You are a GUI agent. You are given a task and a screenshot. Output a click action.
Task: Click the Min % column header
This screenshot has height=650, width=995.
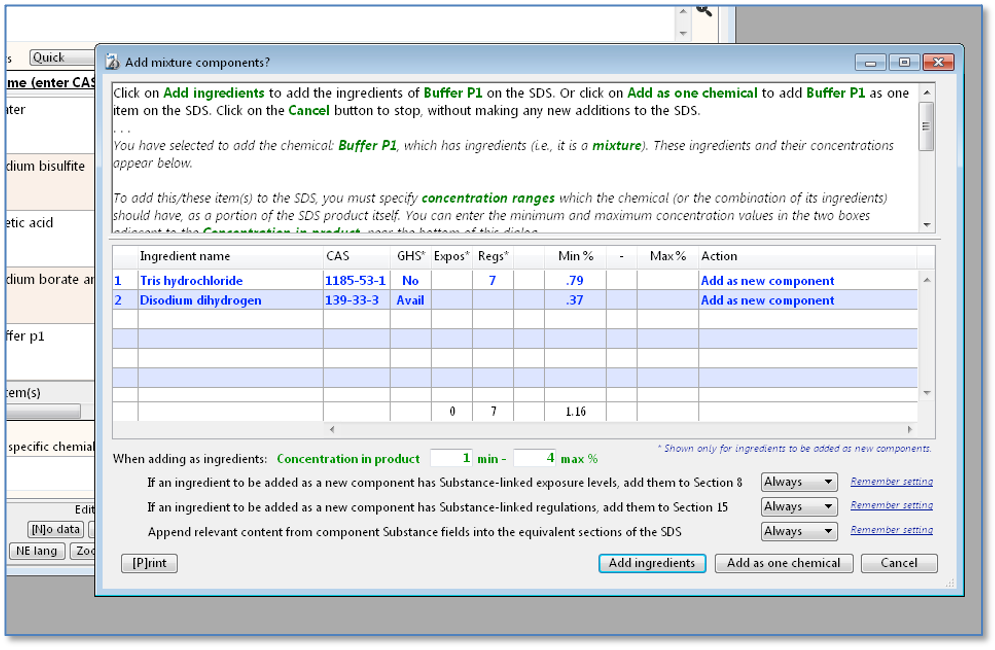coord(576,256)
